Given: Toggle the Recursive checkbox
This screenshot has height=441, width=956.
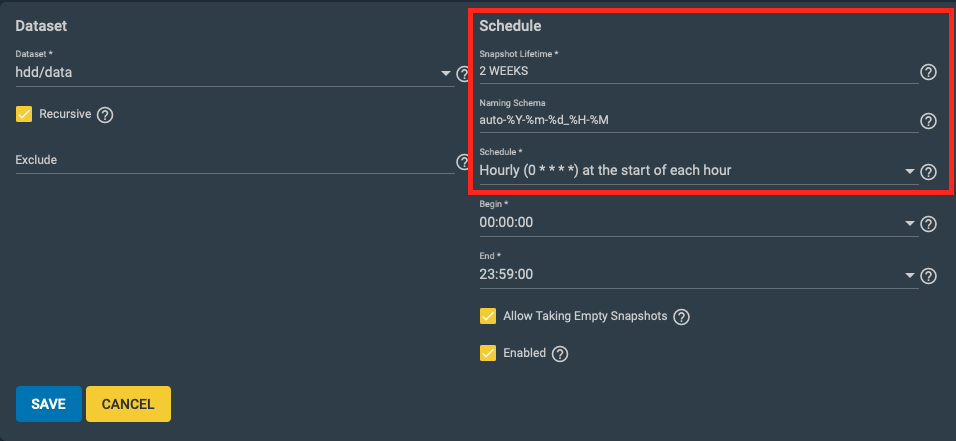Looking at the screenshot, I should (25, 114).
